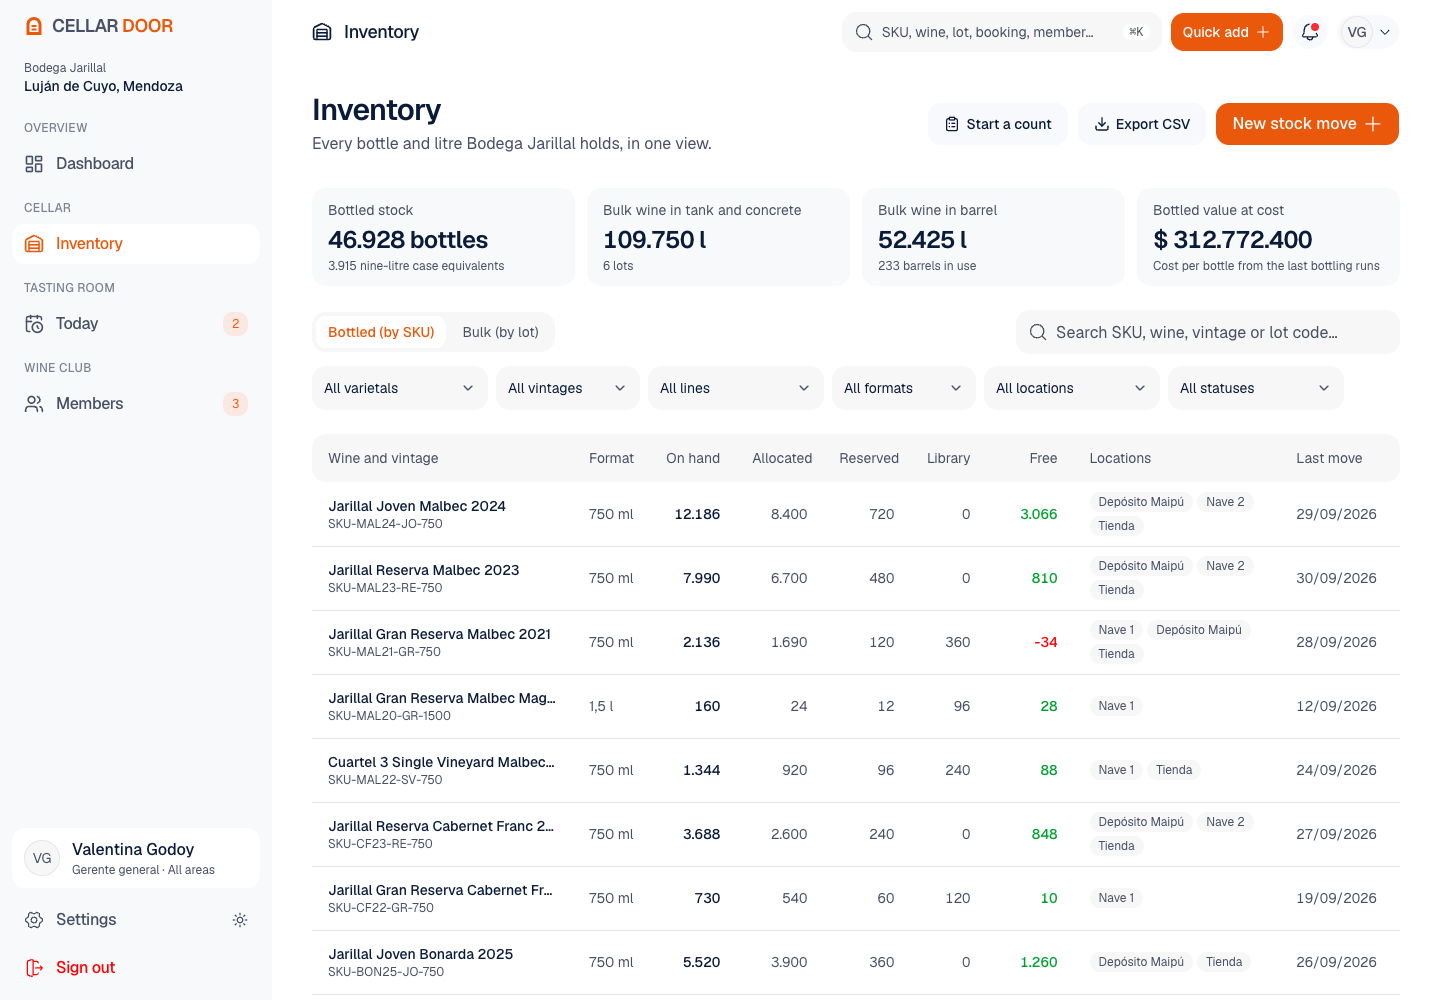Click the clipboard icon on Start a count

point(952,124)
